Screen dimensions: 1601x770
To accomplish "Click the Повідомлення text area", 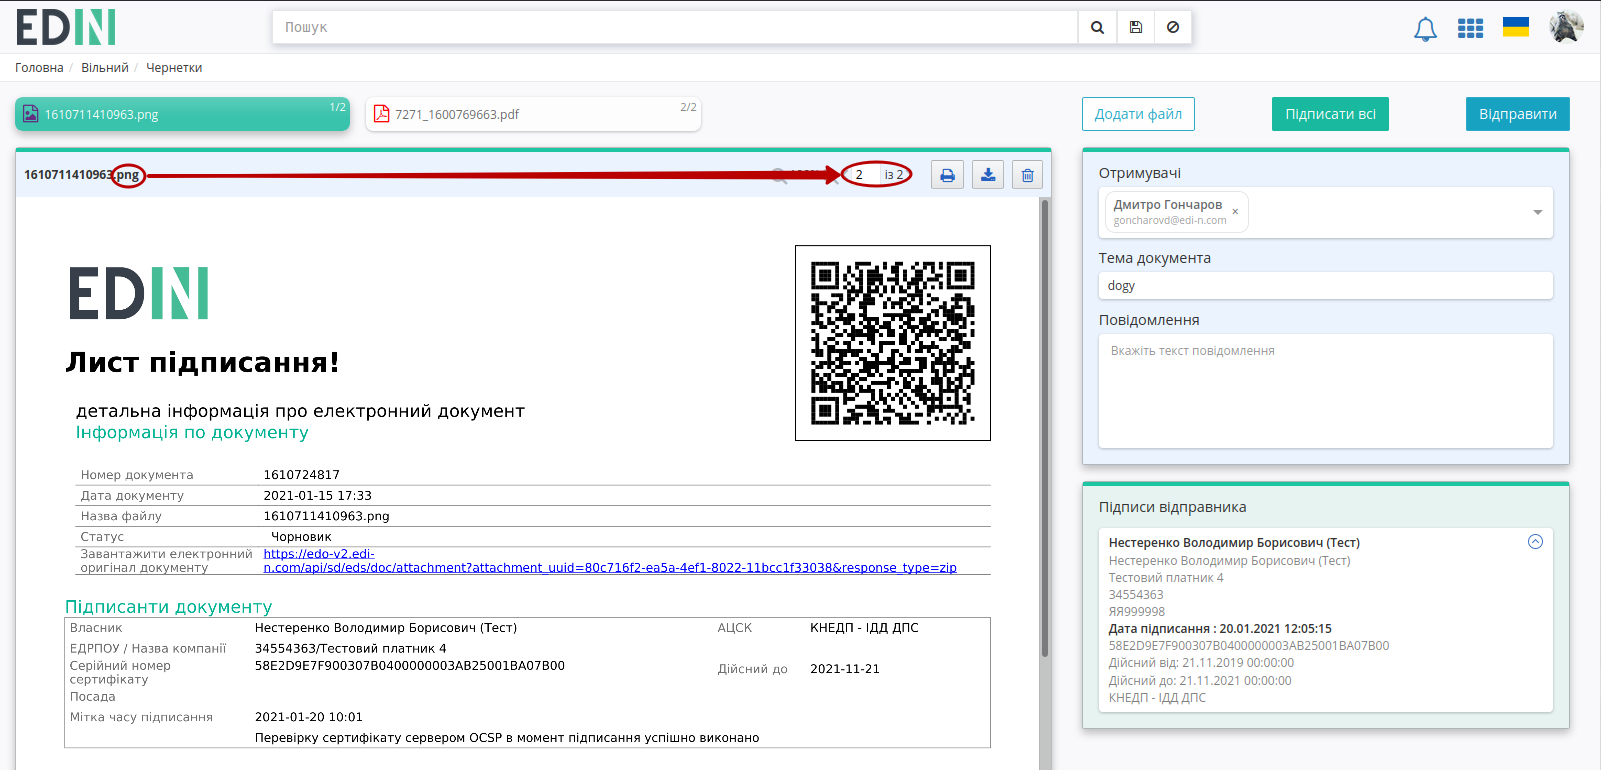I will [1325, 391].
